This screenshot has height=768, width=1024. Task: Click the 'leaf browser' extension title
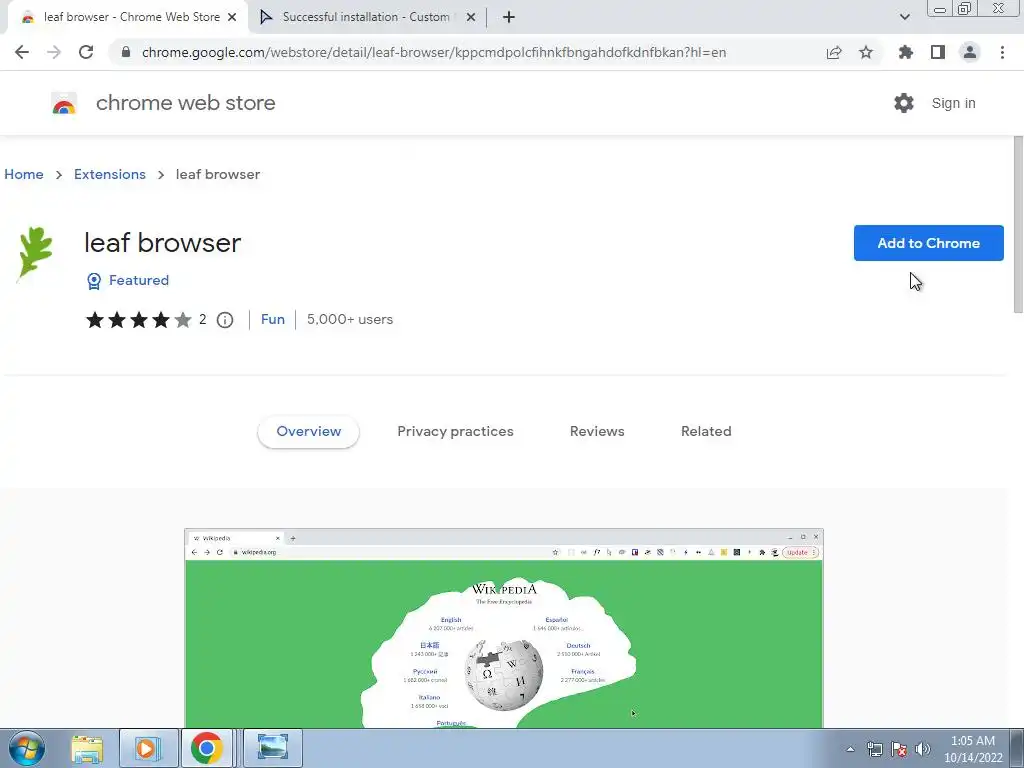pos(163,243)
